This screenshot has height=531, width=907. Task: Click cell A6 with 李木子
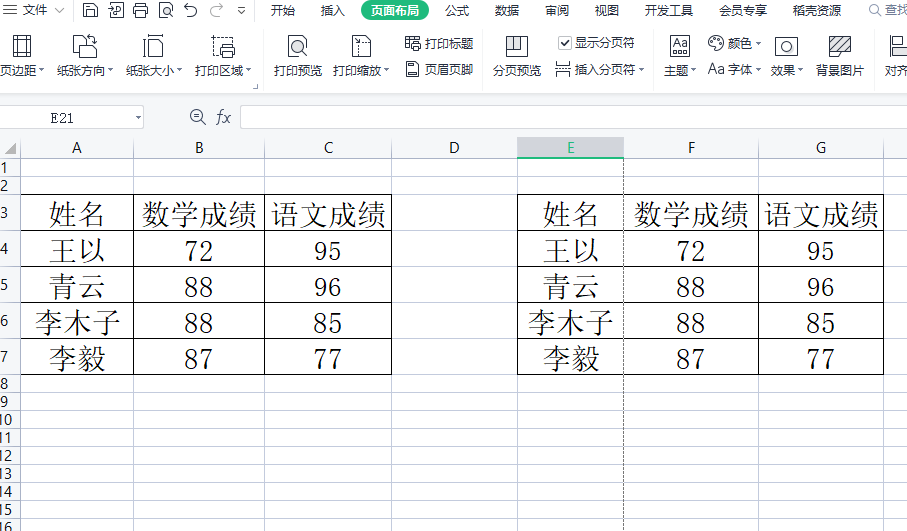(x=77, y=321)
